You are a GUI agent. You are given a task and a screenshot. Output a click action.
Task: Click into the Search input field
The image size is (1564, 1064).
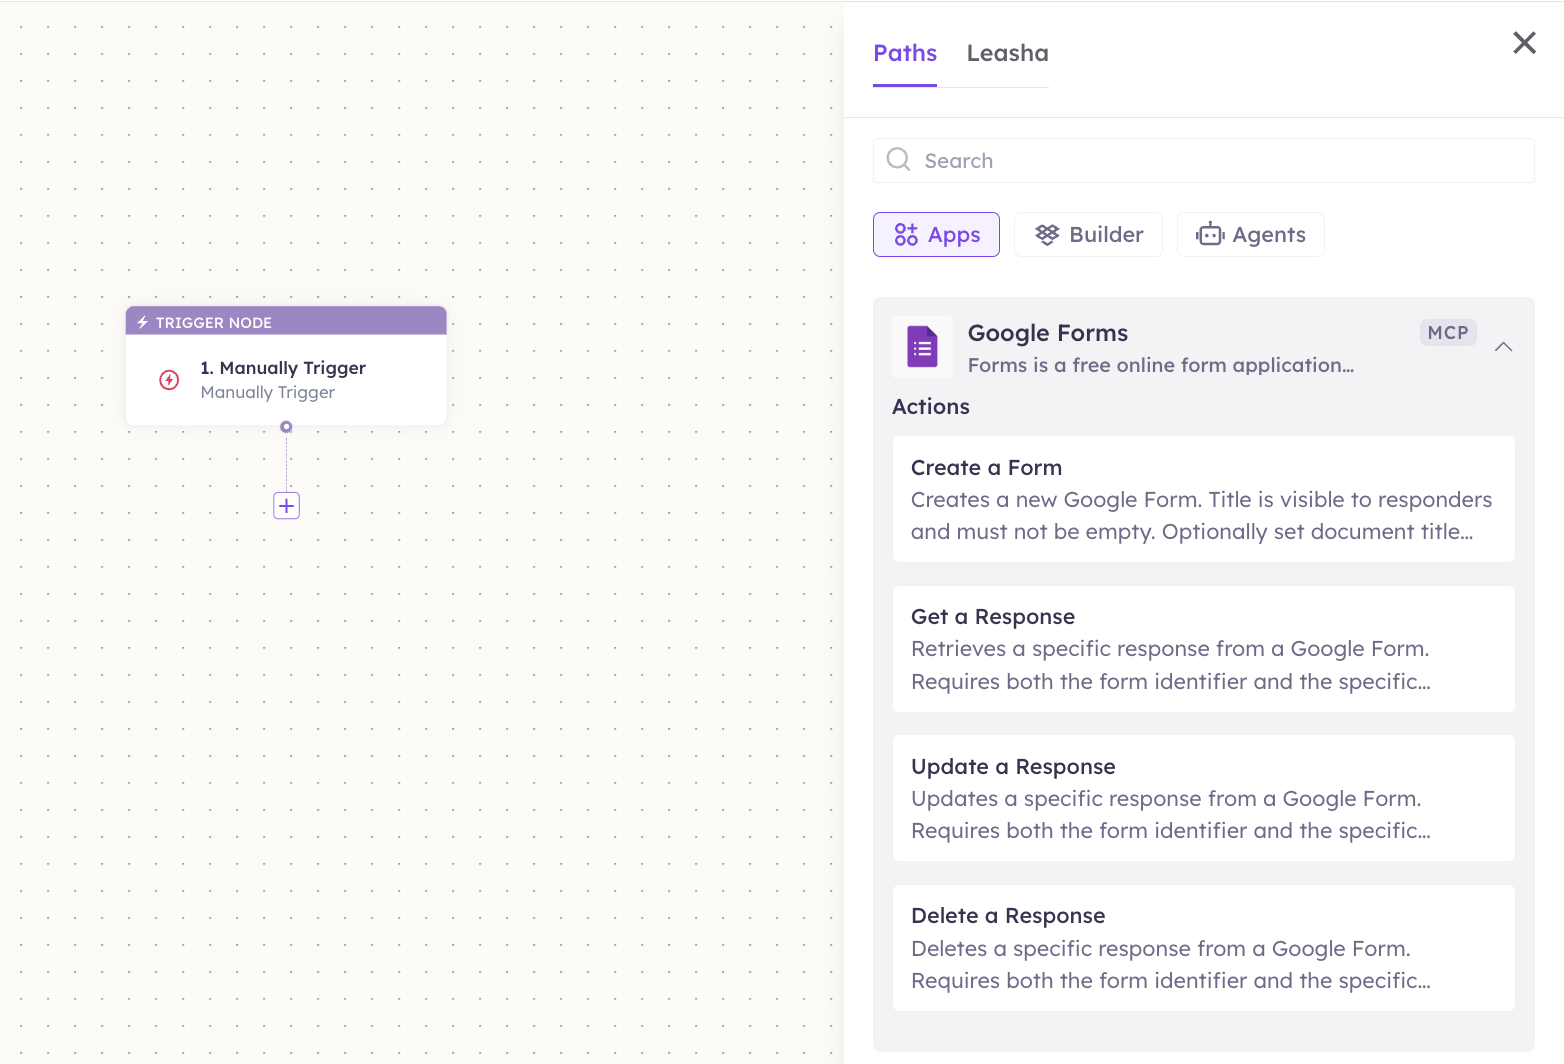click(1204, 160)
